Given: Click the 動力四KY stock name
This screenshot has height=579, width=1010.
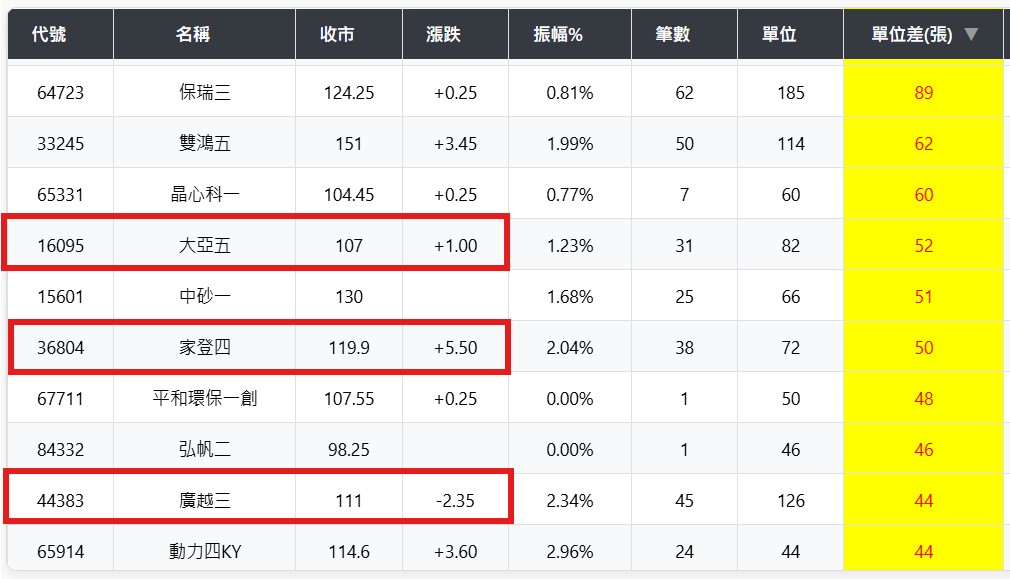Looking at the screenshot, I should pos(204,552).
